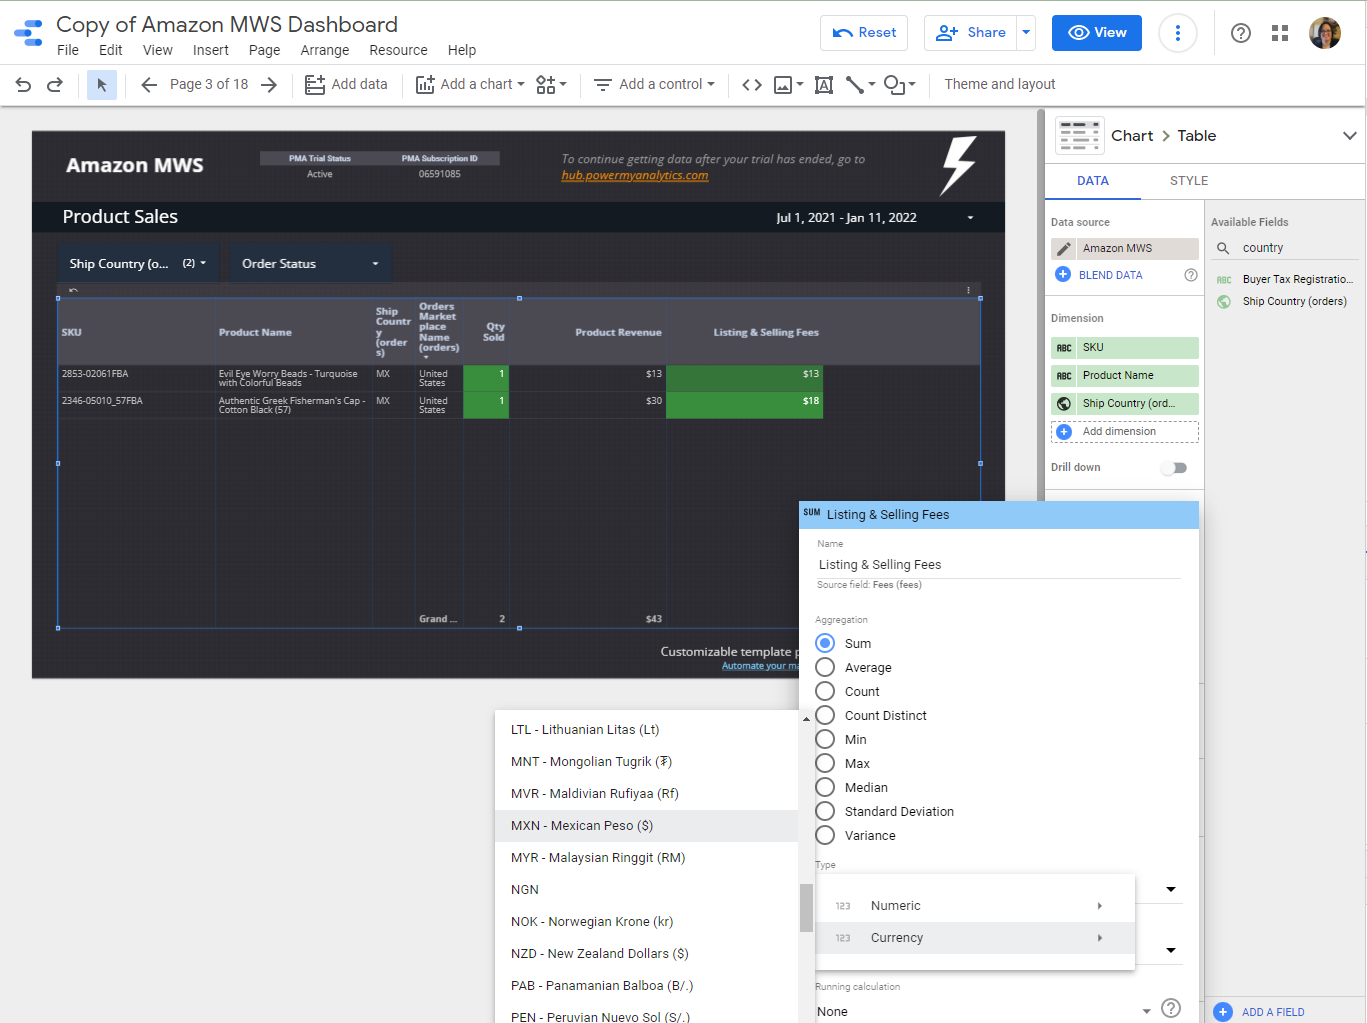Click the currency list scrollbar thumb

[806, 908]
